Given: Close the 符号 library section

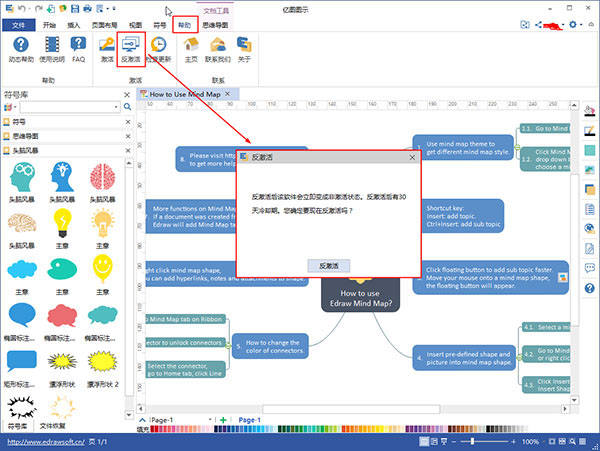Looking at the screenshot, I should point(128,122).
